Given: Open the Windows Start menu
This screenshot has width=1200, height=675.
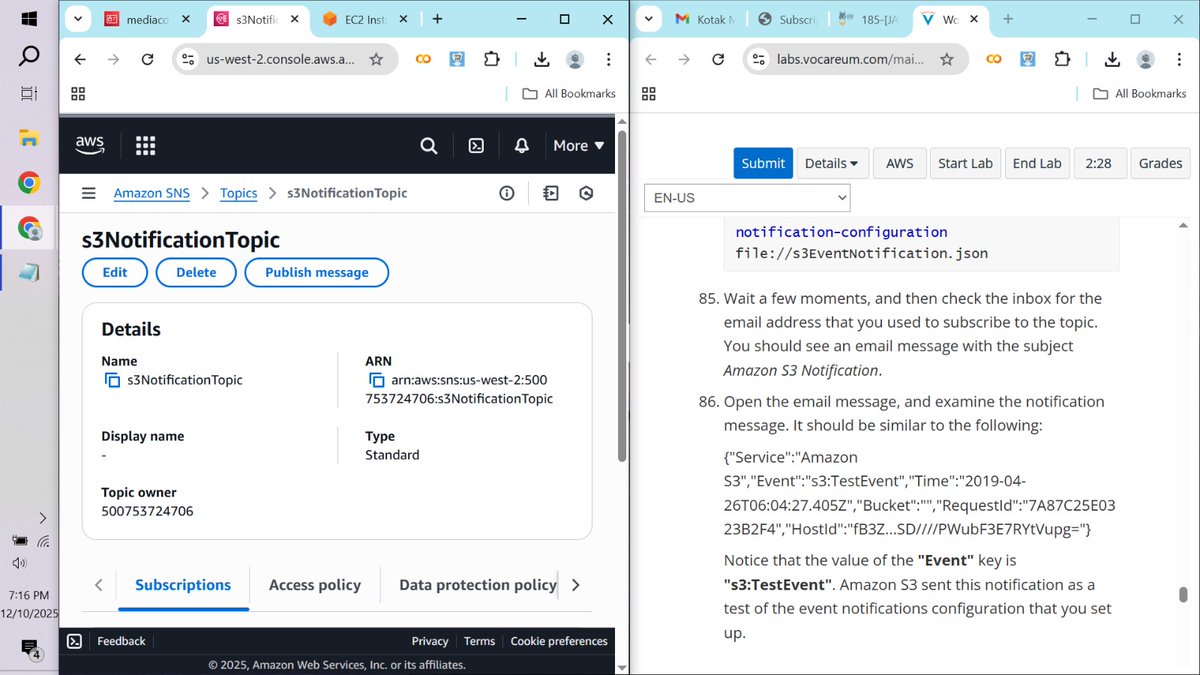Looking at the screenshot, I should click(x=29, y=19).
